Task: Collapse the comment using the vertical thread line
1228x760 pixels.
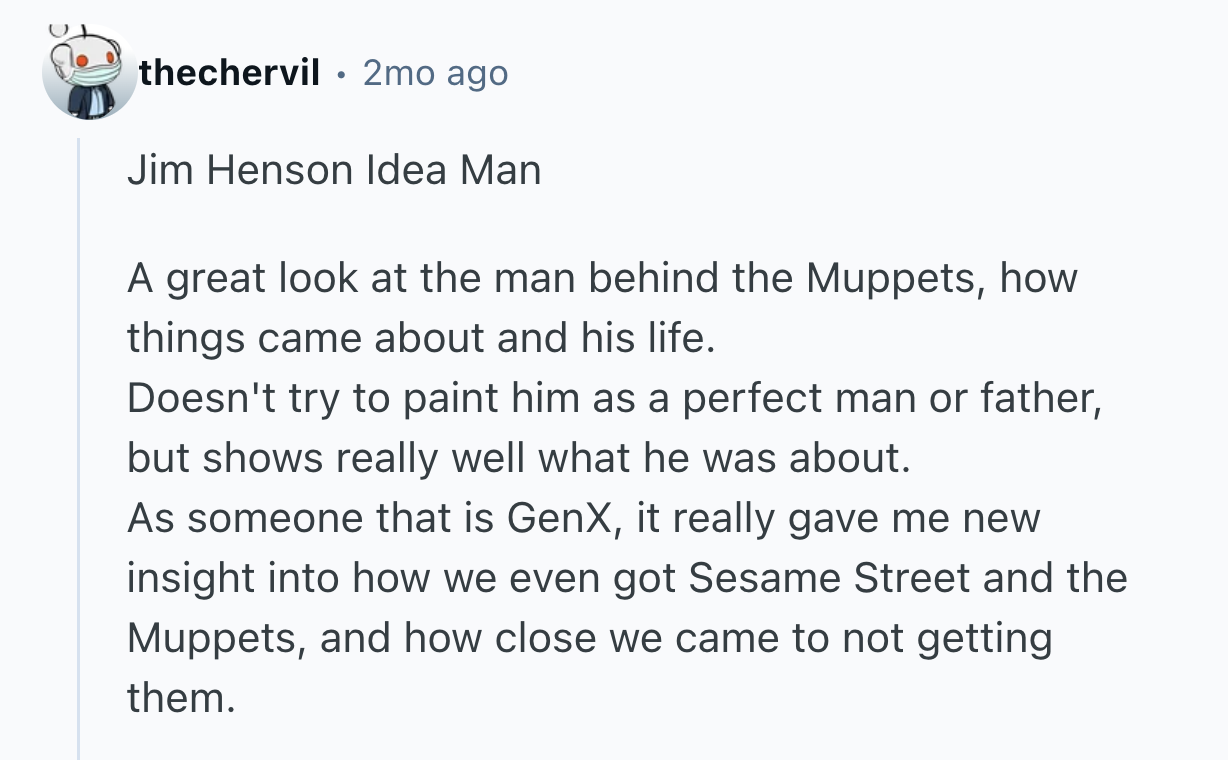Action: [x=79, y=450]
